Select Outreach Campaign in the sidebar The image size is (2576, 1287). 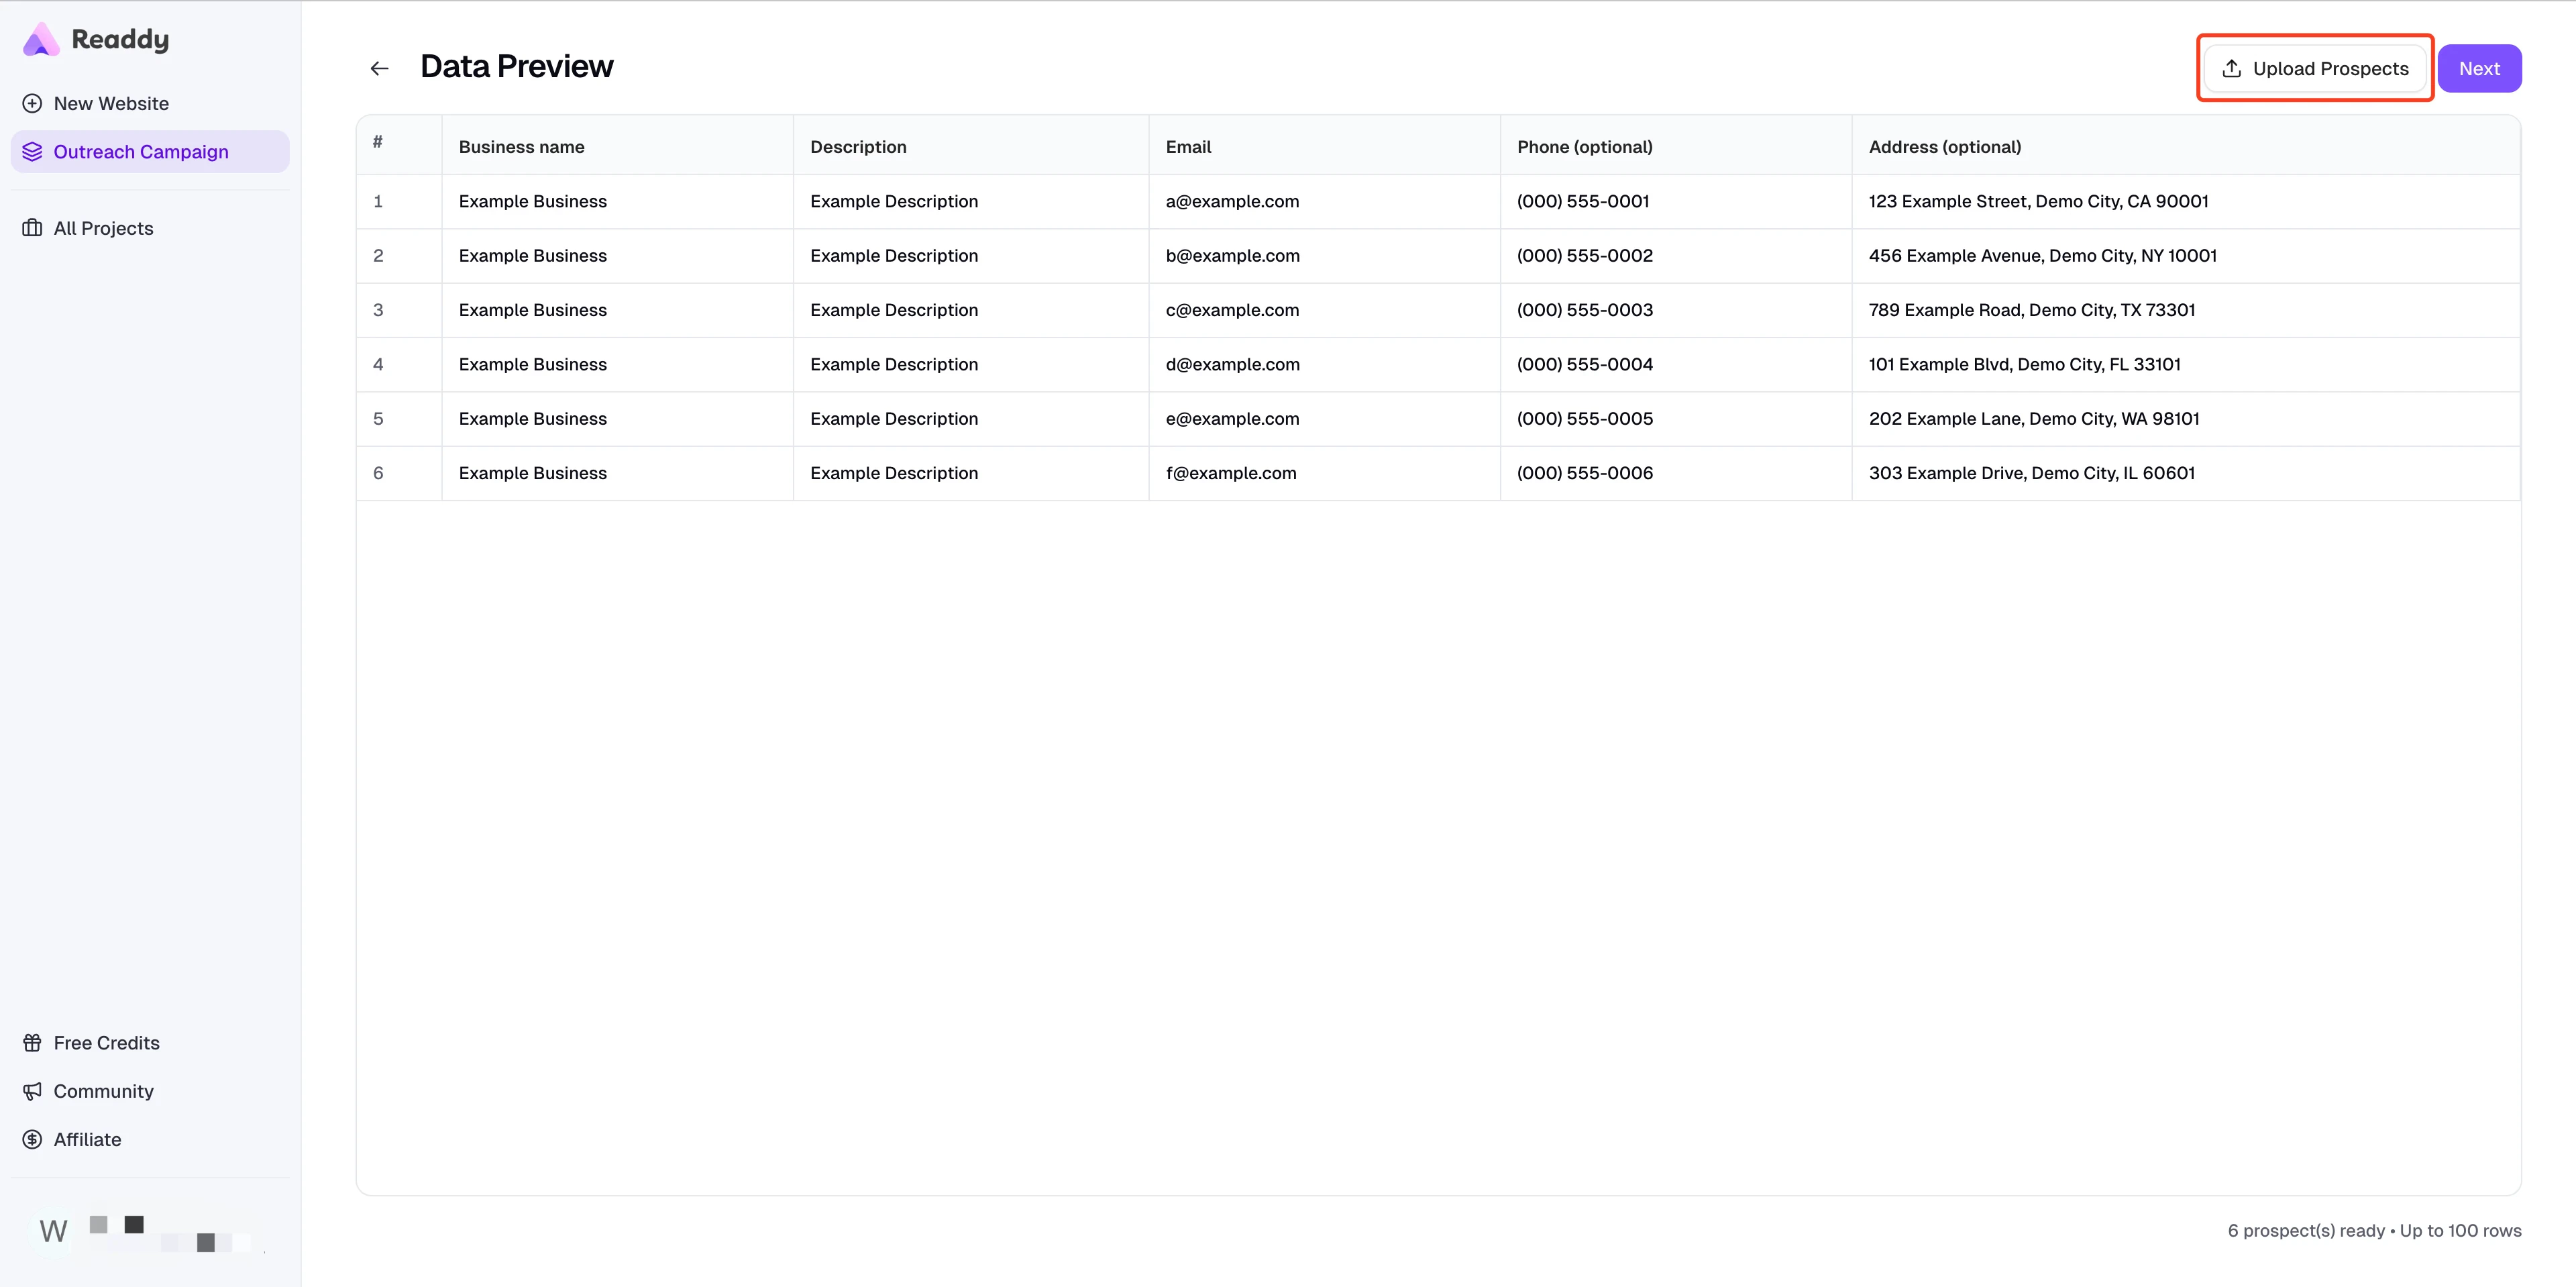141,151
